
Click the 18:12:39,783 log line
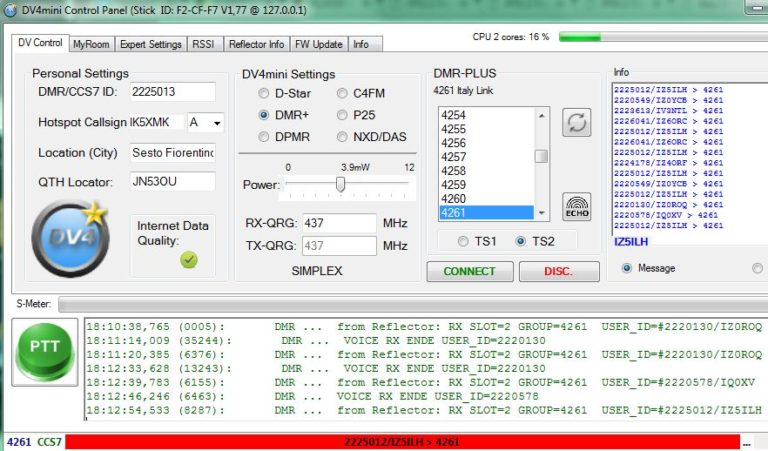(421, 382)
